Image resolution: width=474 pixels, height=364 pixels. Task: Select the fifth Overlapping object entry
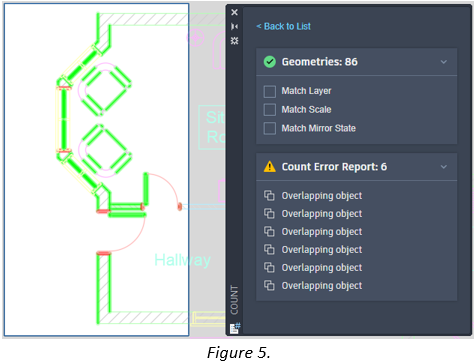[x=313, y=268]
